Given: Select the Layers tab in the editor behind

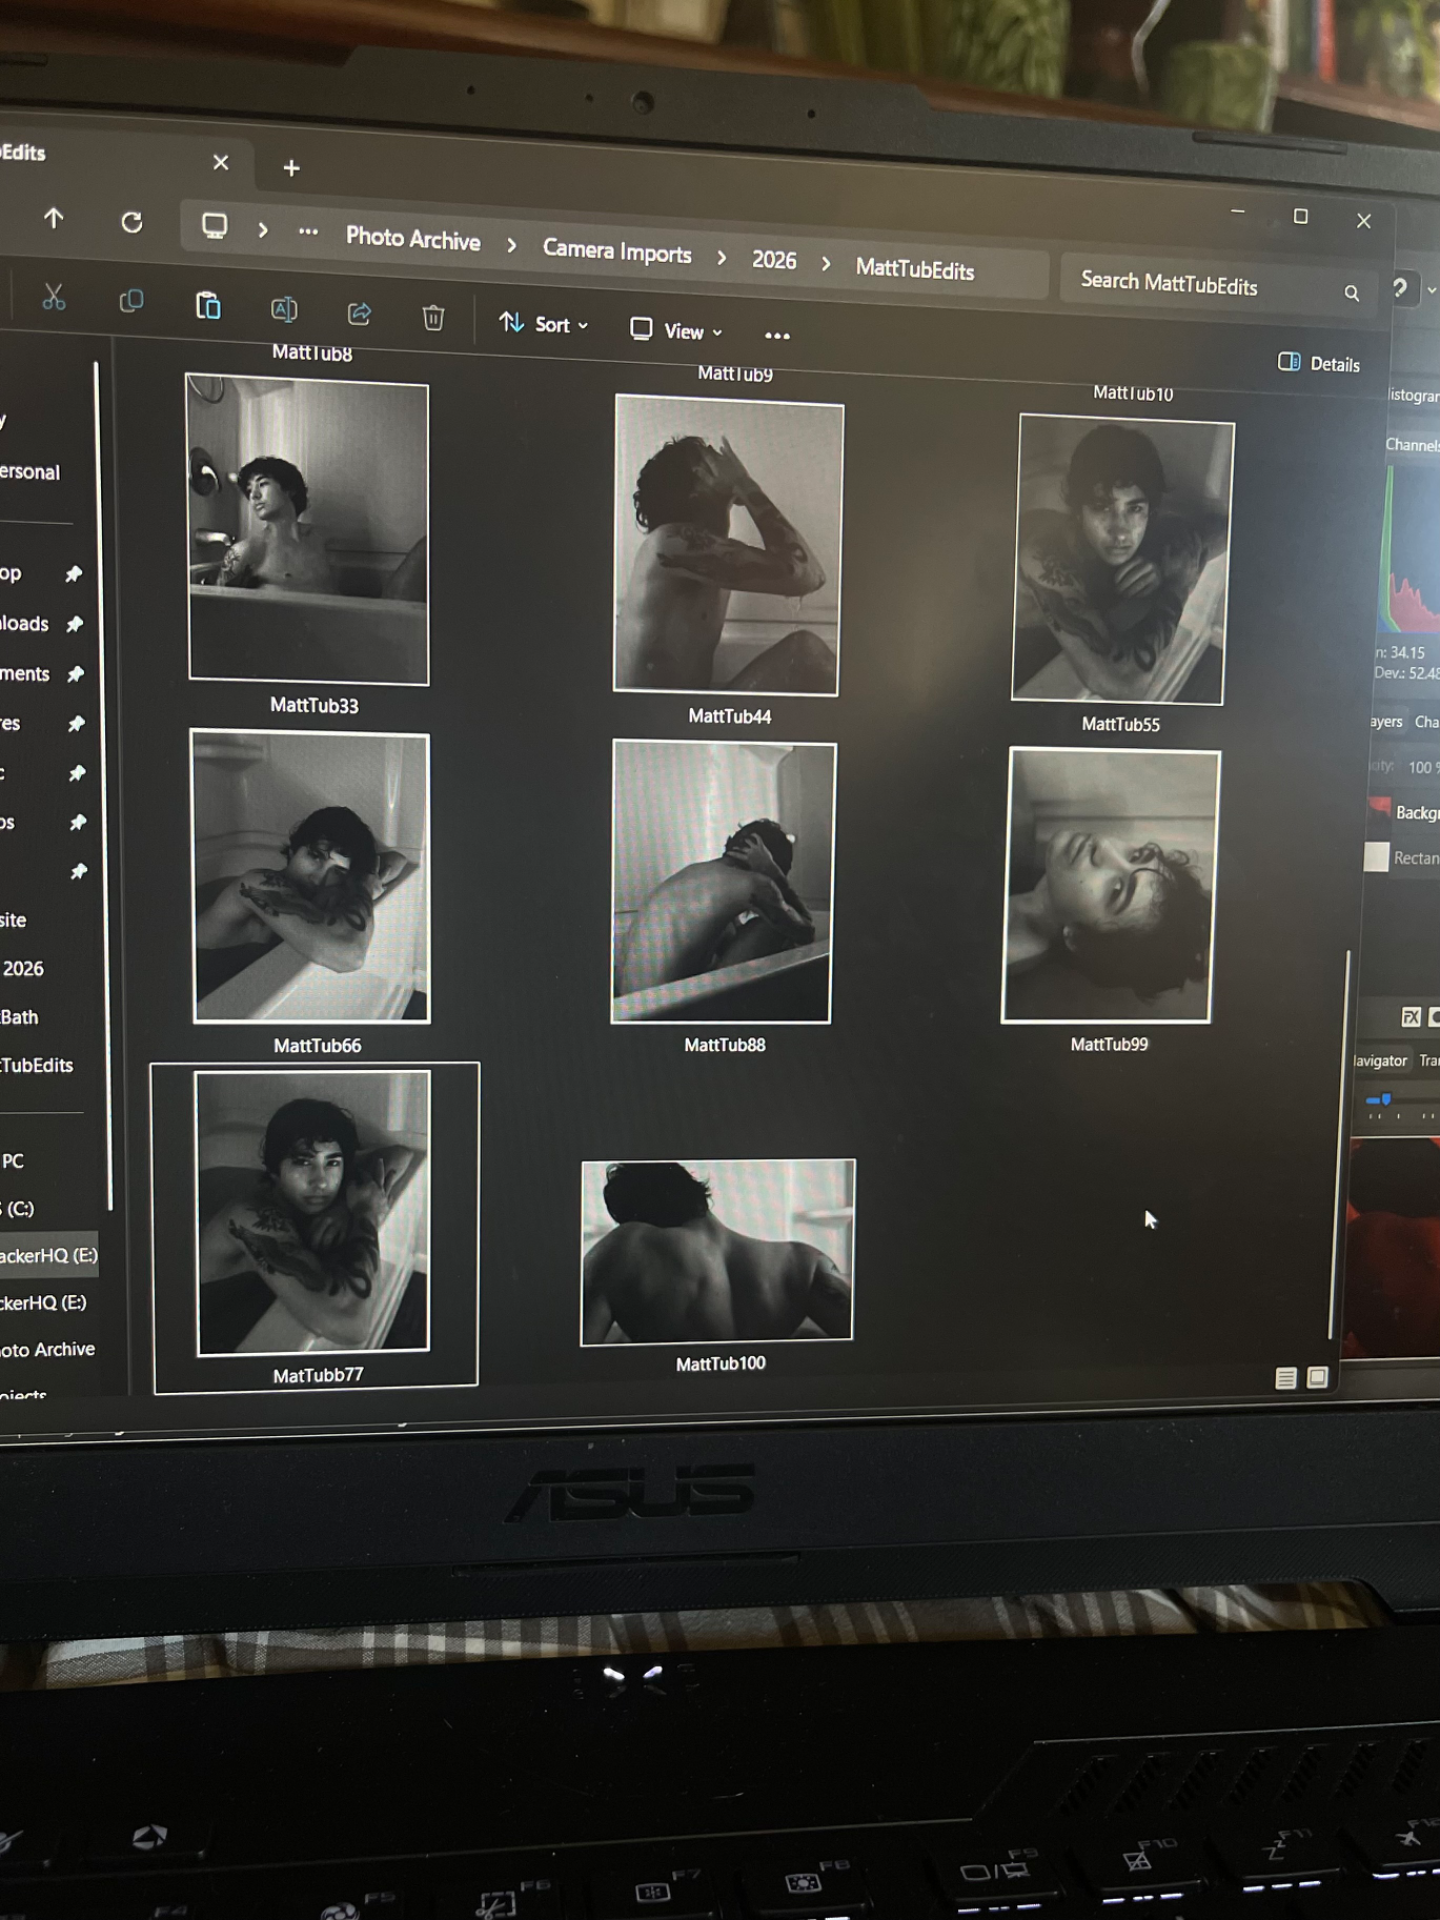Looking at the screenshot, I should 1385,721.
